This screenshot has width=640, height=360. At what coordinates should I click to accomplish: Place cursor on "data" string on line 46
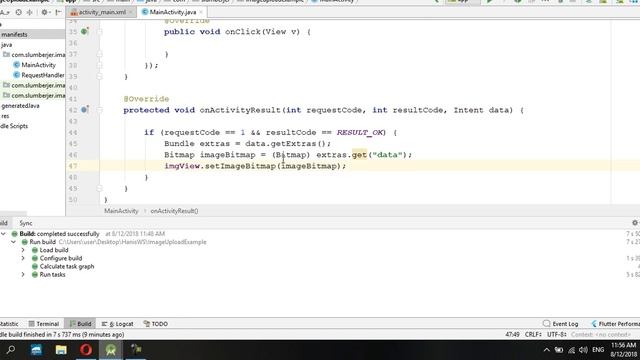coord(387,155)
